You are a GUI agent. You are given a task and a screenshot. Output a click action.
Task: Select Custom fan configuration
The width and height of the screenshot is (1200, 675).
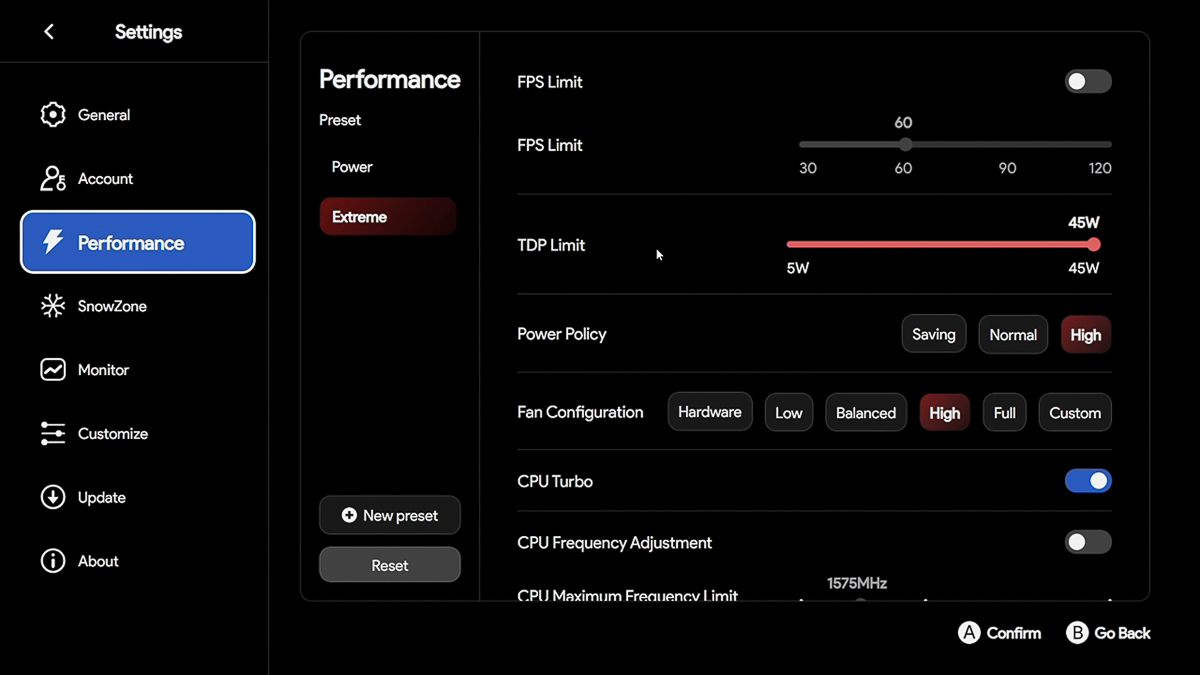(1075, 413)
